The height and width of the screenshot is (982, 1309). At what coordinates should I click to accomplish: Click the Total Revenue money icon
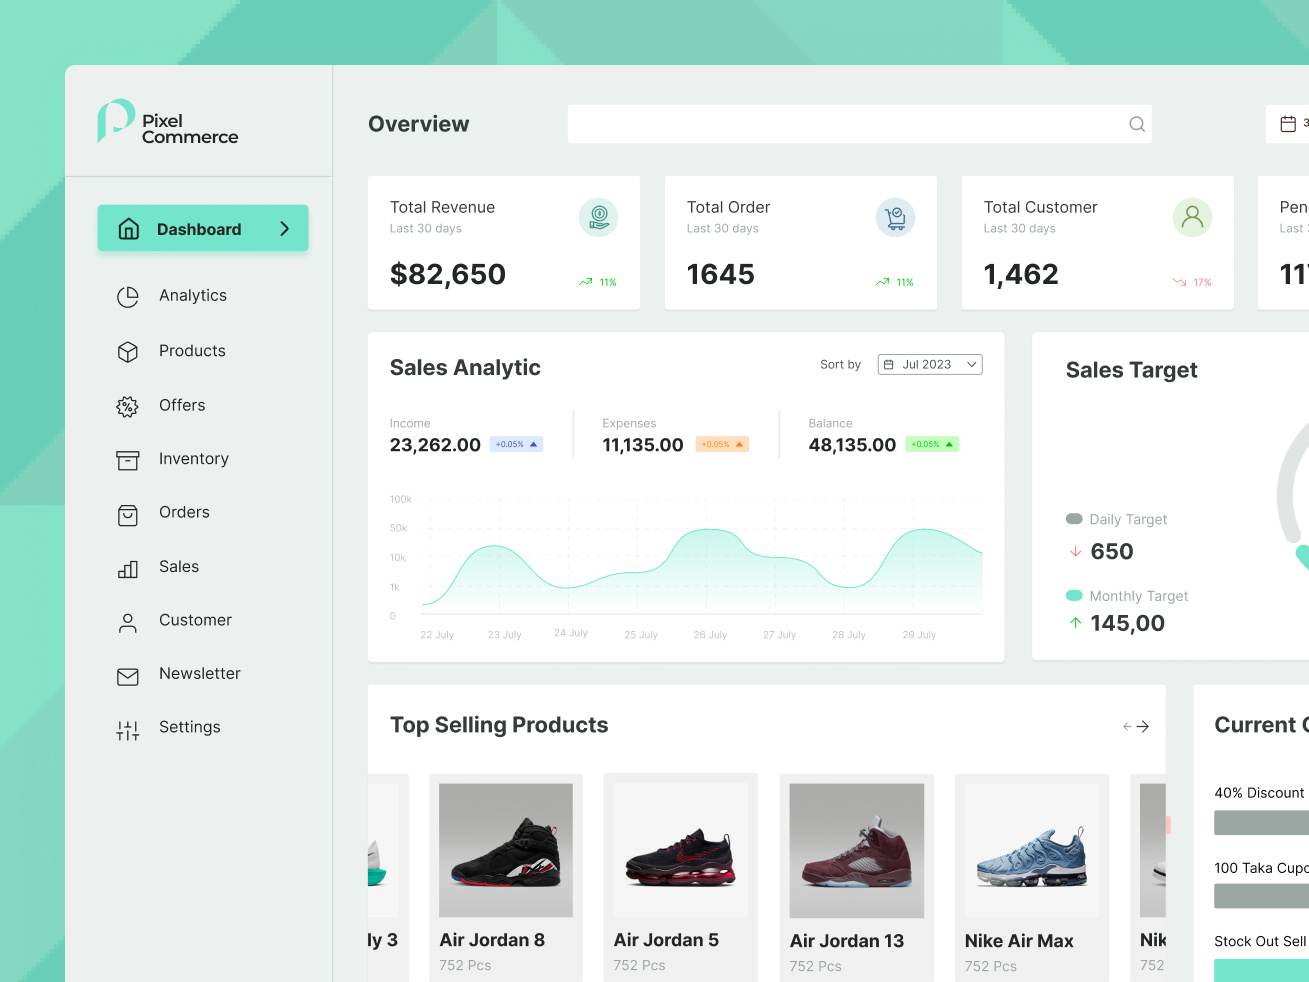[x=598, y=217]
